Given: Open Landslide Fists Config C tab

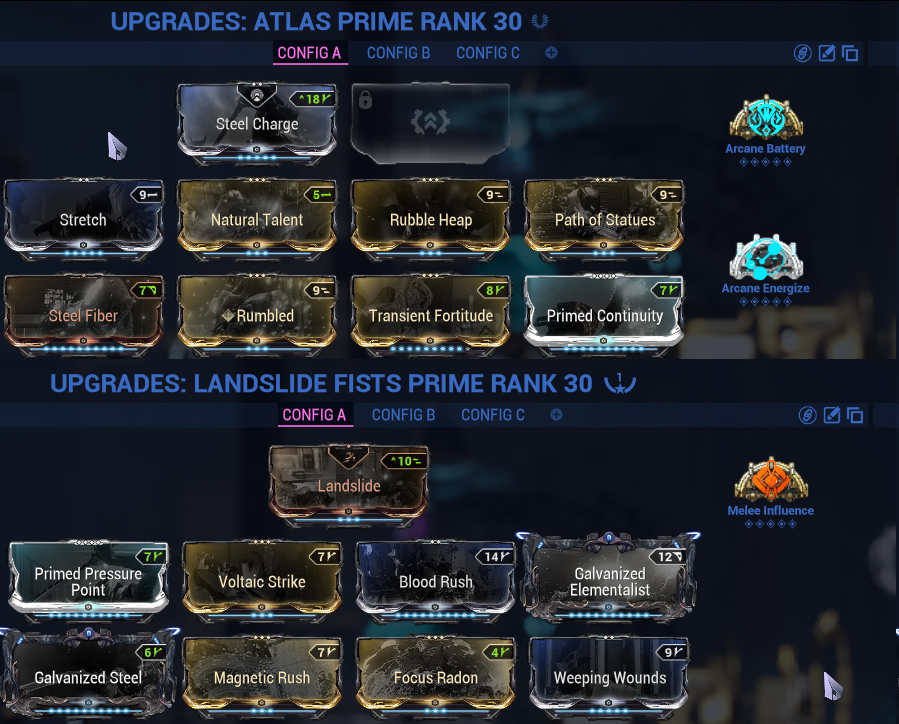Looking at the screenshot, I should click(493, 415).
